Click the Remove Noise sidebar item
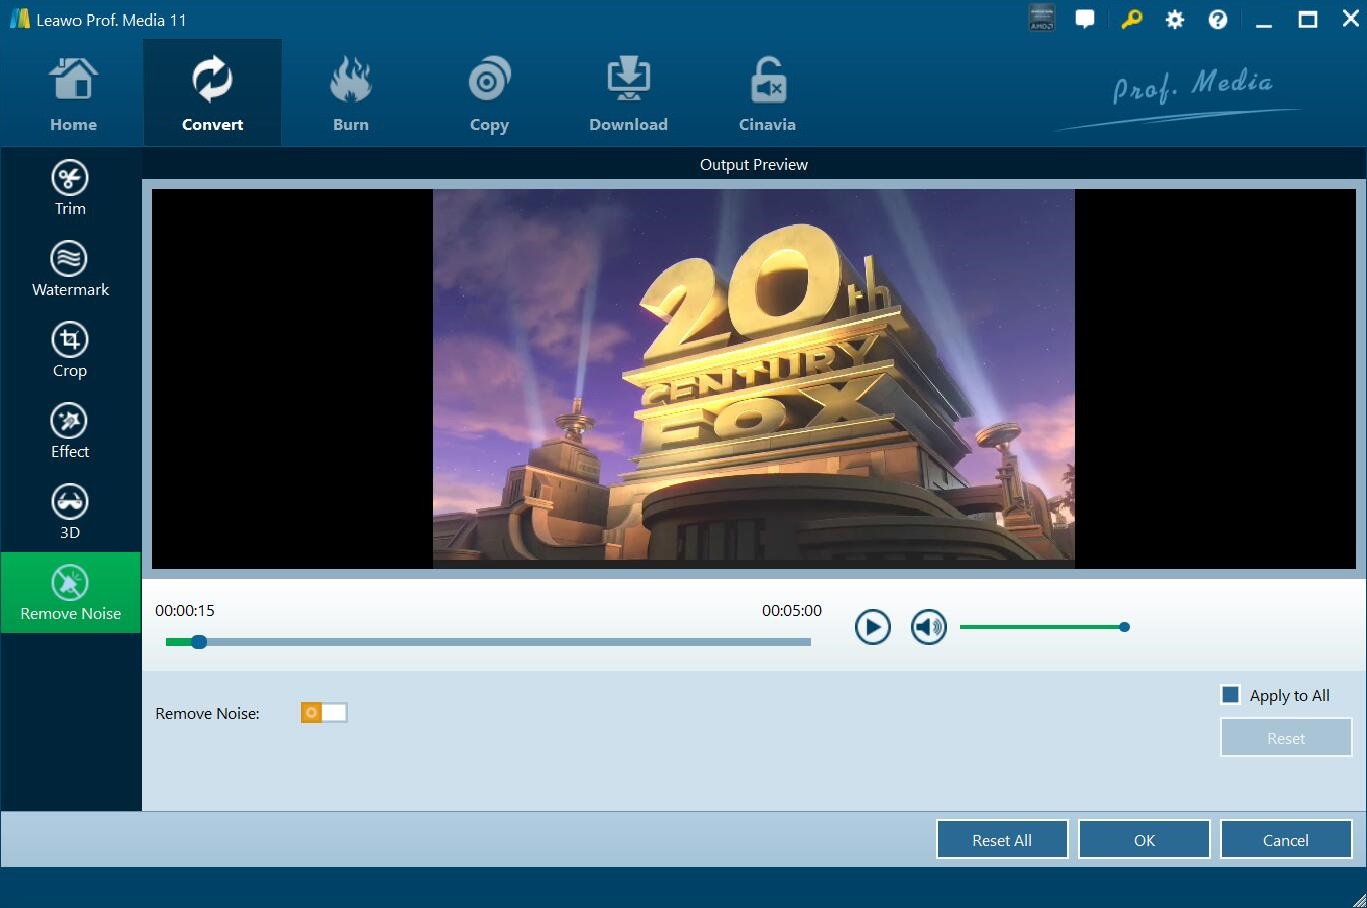Image resolution: width=1367 pixels, height=908 pixels. coord(70,593)
